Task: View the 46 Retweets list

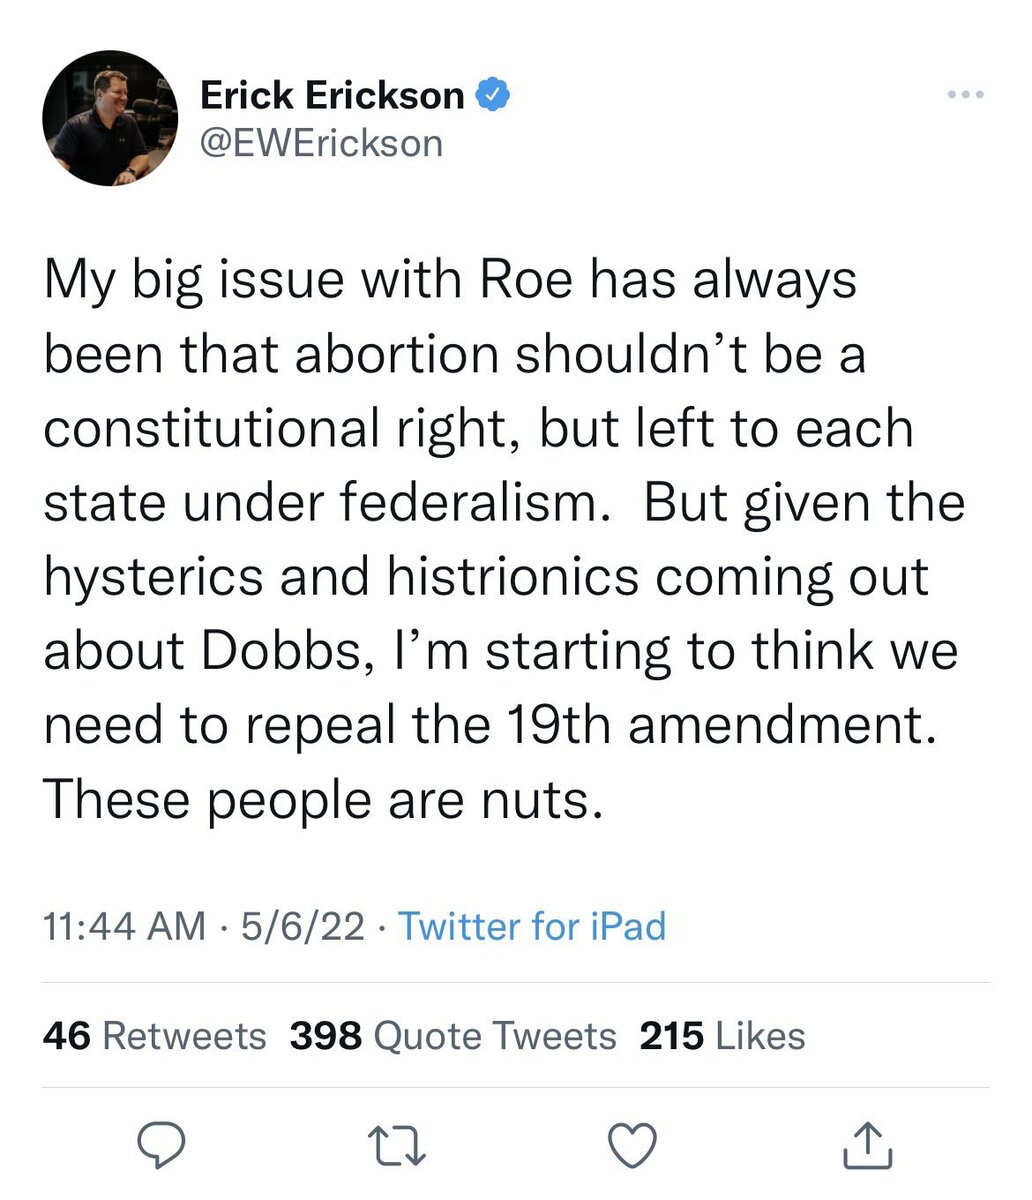Action: [155, 1036]
